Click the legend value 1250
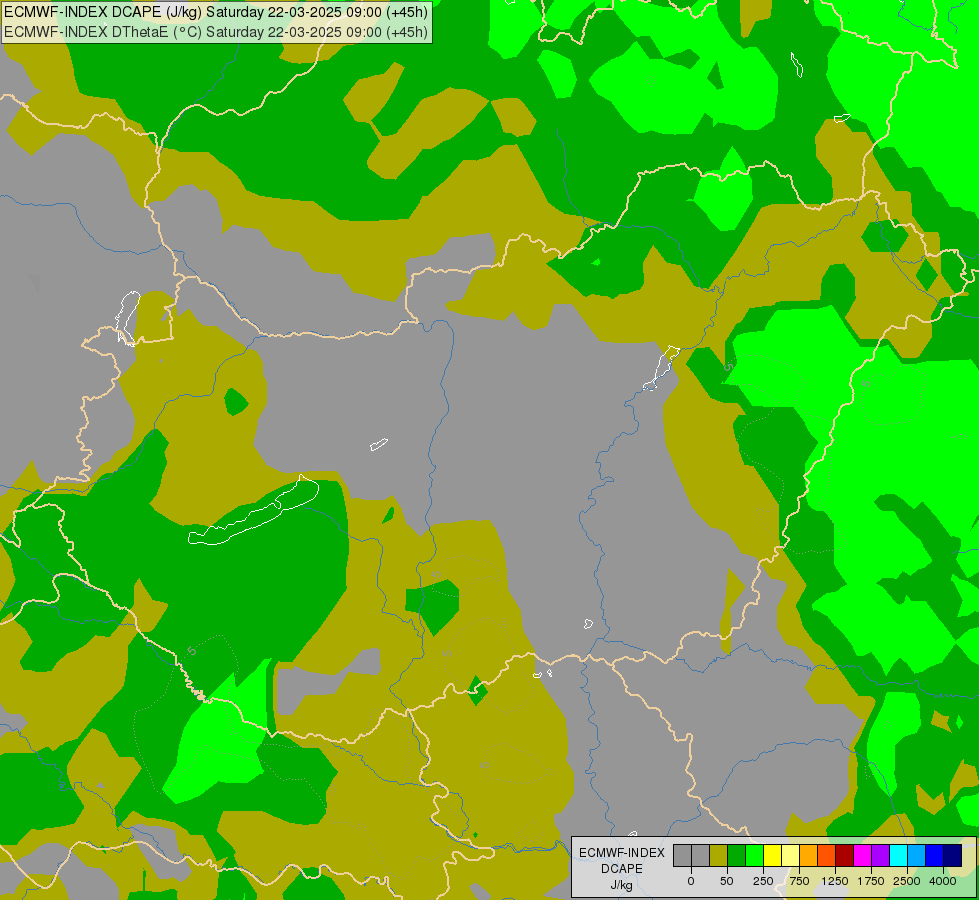Screen dimensions: 979x900 835,881
